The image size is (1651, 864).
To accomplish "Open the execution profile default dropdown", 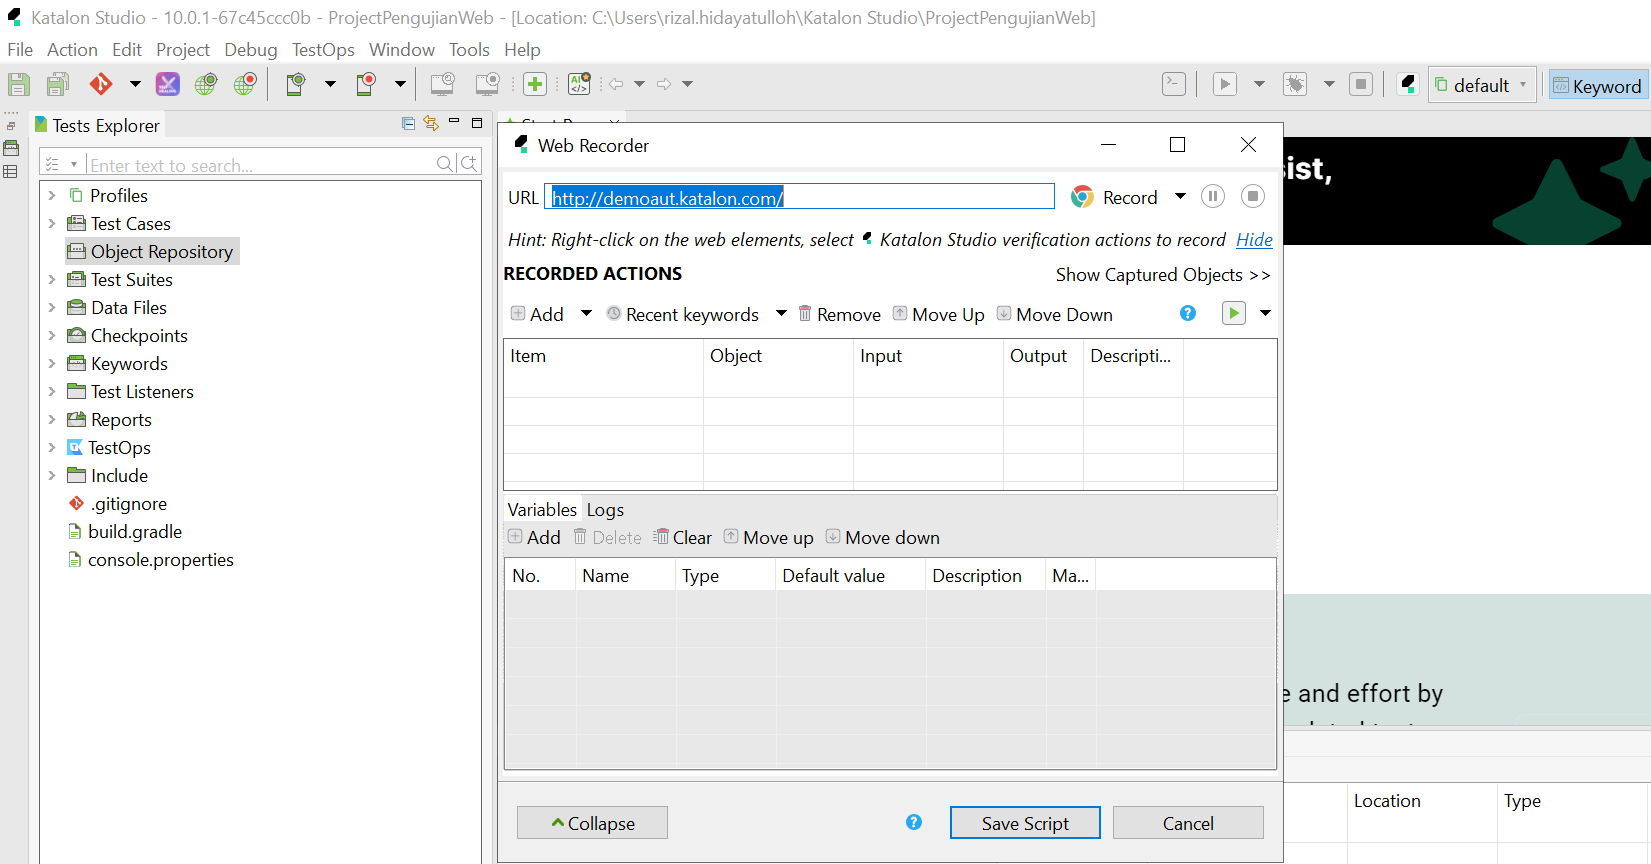I will pyautogui.click(x=1482, y=85).
